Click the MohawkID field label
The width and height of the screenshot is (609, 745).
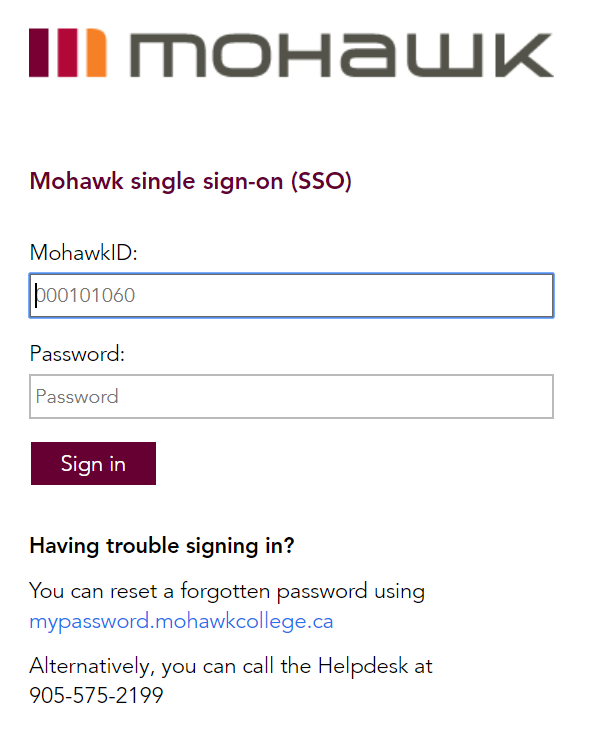pos(83,252)
